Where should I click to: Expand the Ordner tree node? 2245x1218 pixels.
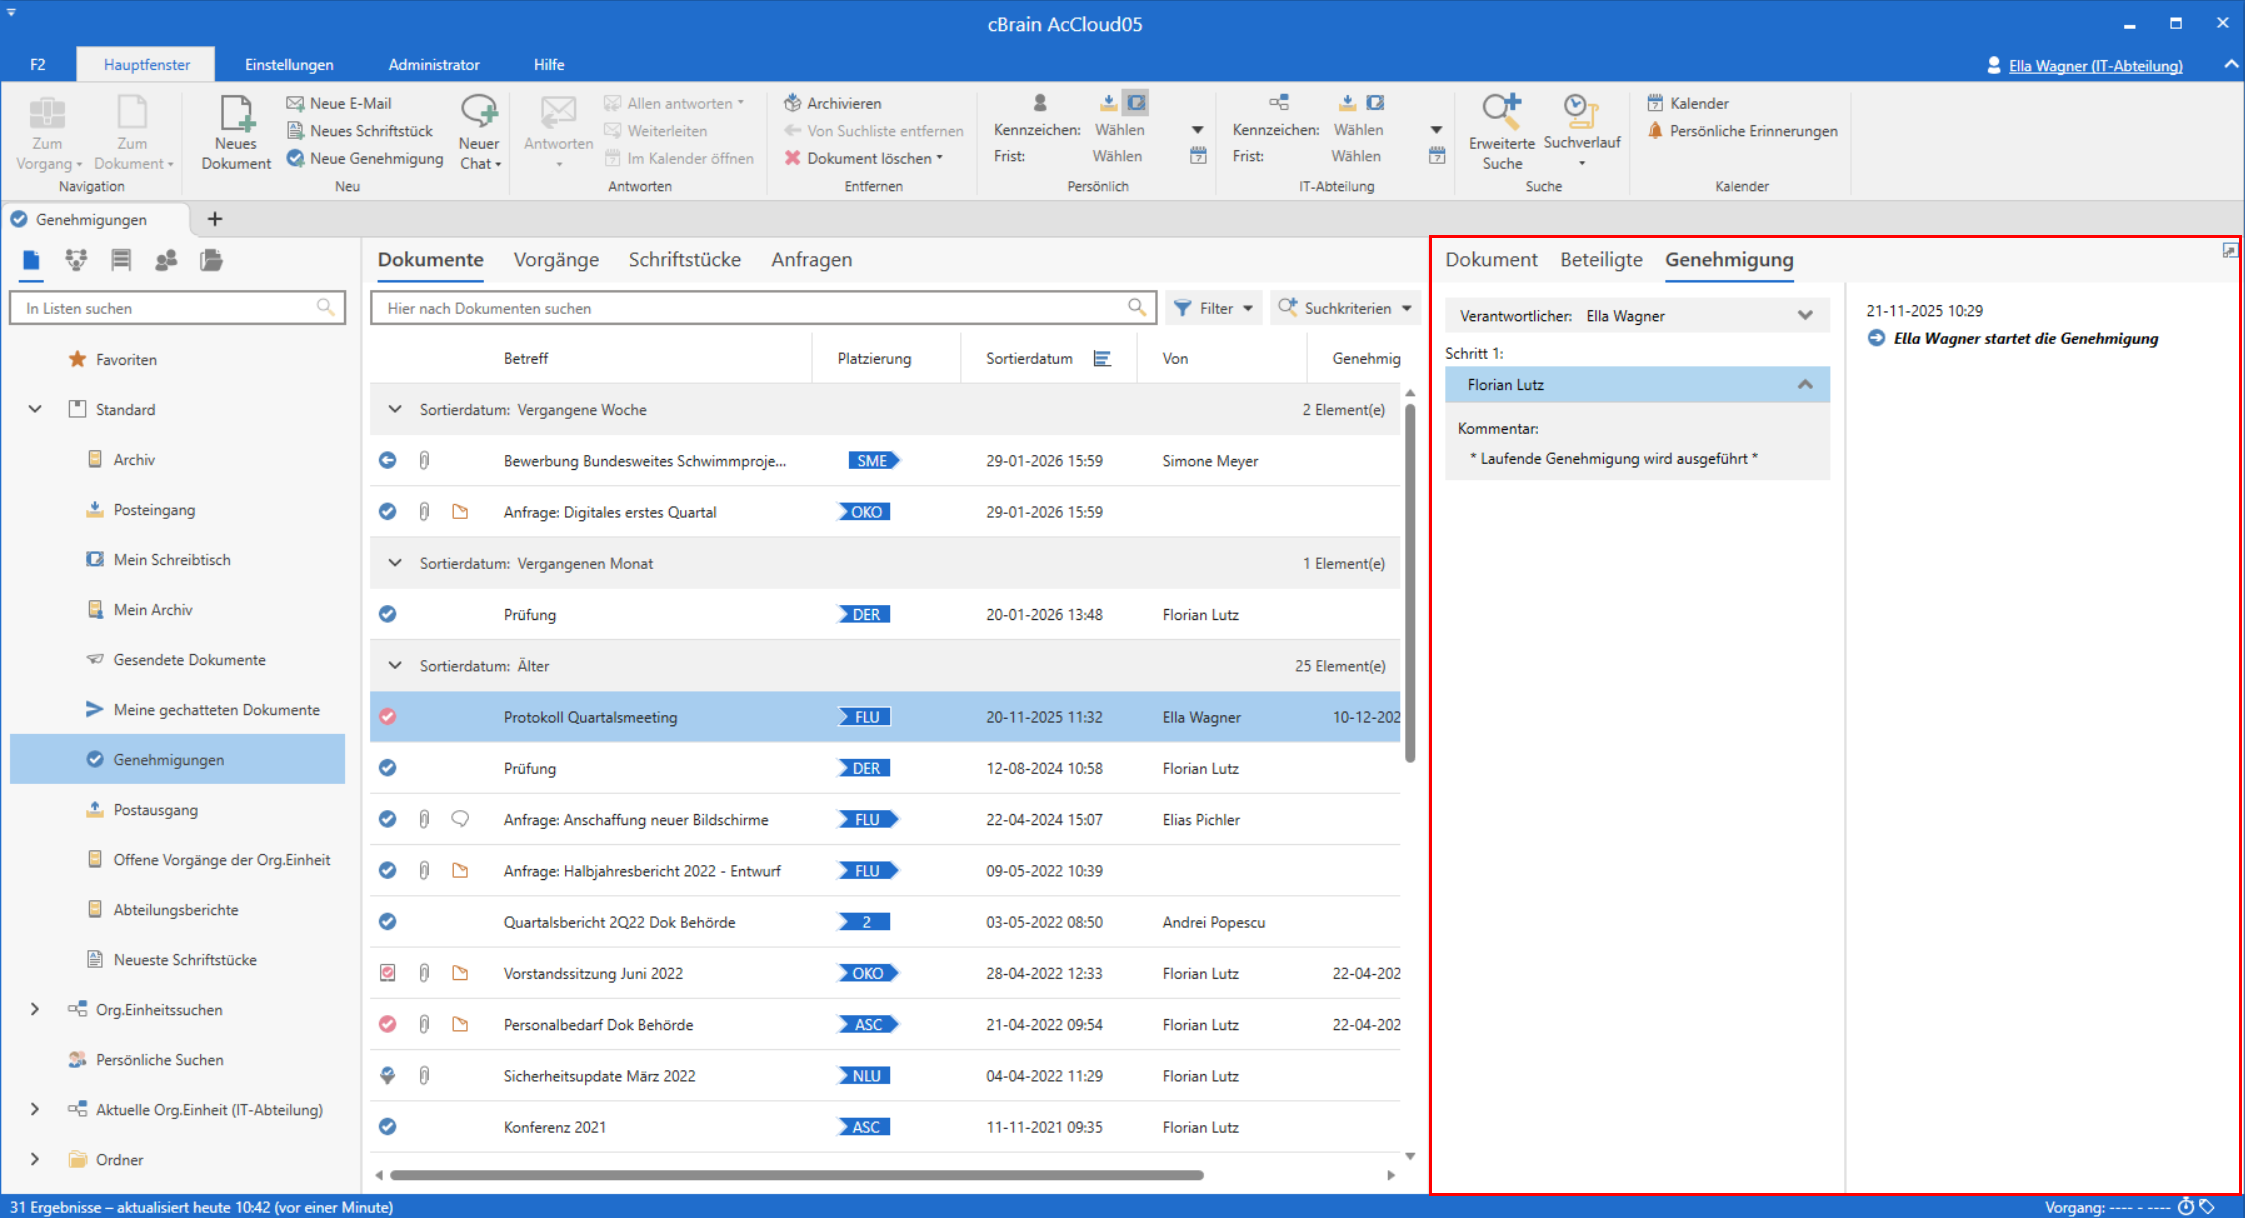click(35, 1160)
